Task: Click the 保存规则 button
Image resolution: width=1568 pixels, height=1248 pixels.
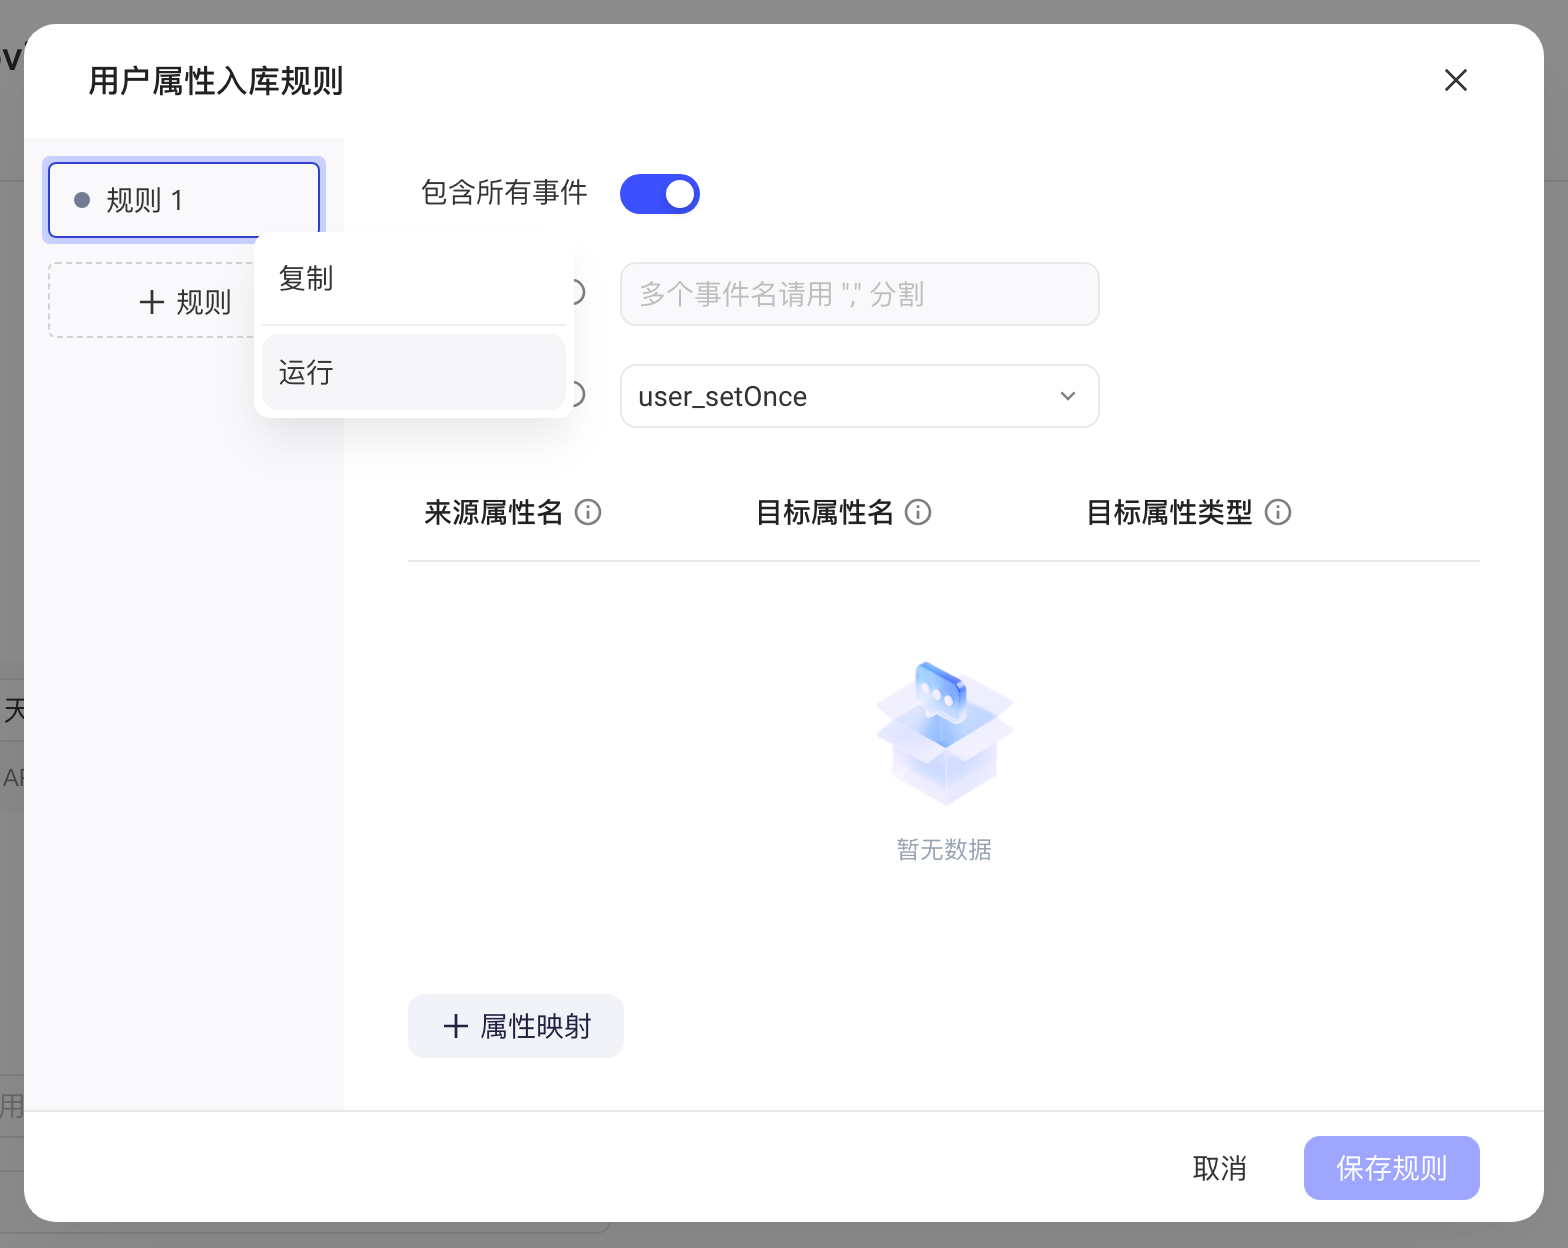Action: [1392, 1168]
